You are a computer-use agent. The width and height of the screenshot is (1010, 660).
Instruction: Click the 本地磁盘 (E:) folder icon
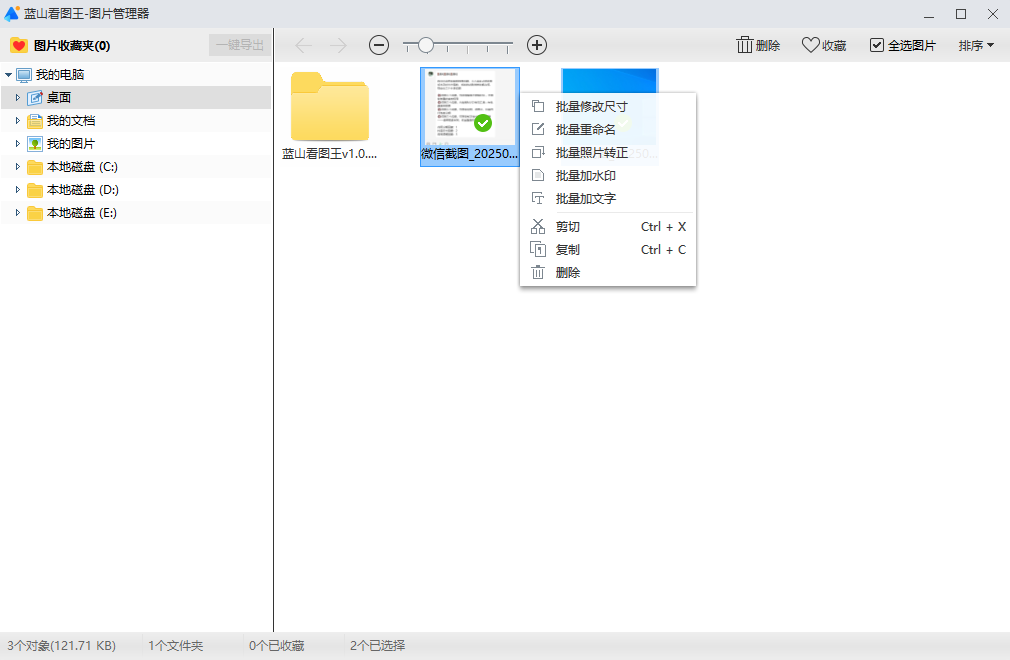point(35,213)
